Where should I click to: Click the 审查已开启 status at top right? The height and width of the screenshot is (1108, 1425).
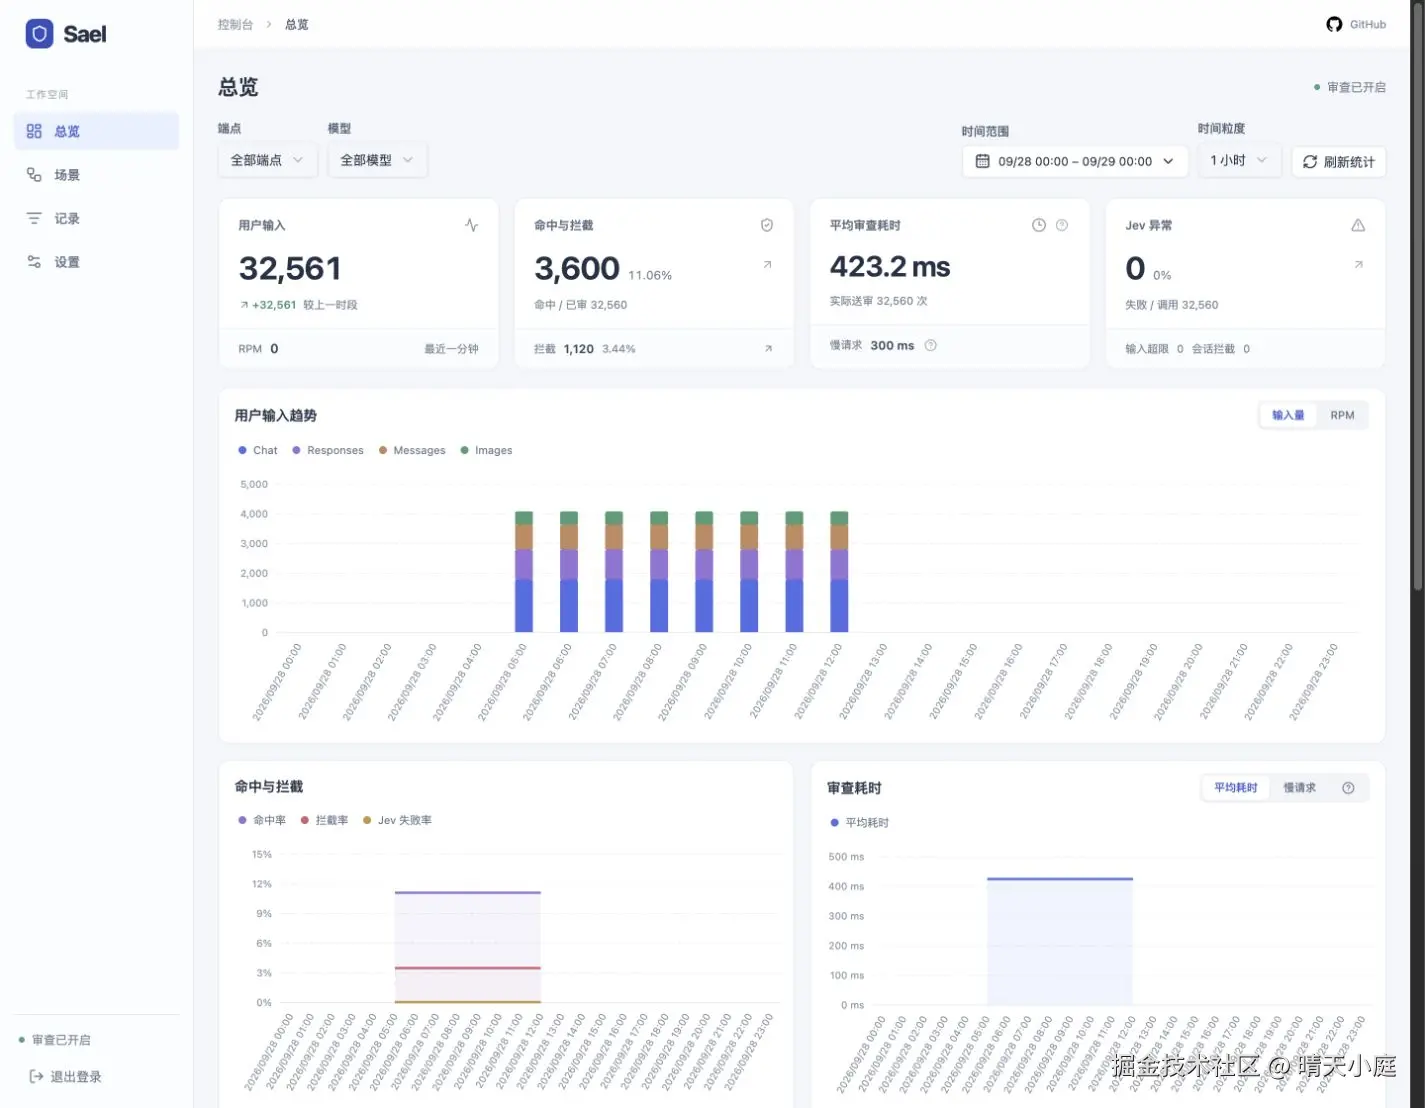tap(1350, 87)
